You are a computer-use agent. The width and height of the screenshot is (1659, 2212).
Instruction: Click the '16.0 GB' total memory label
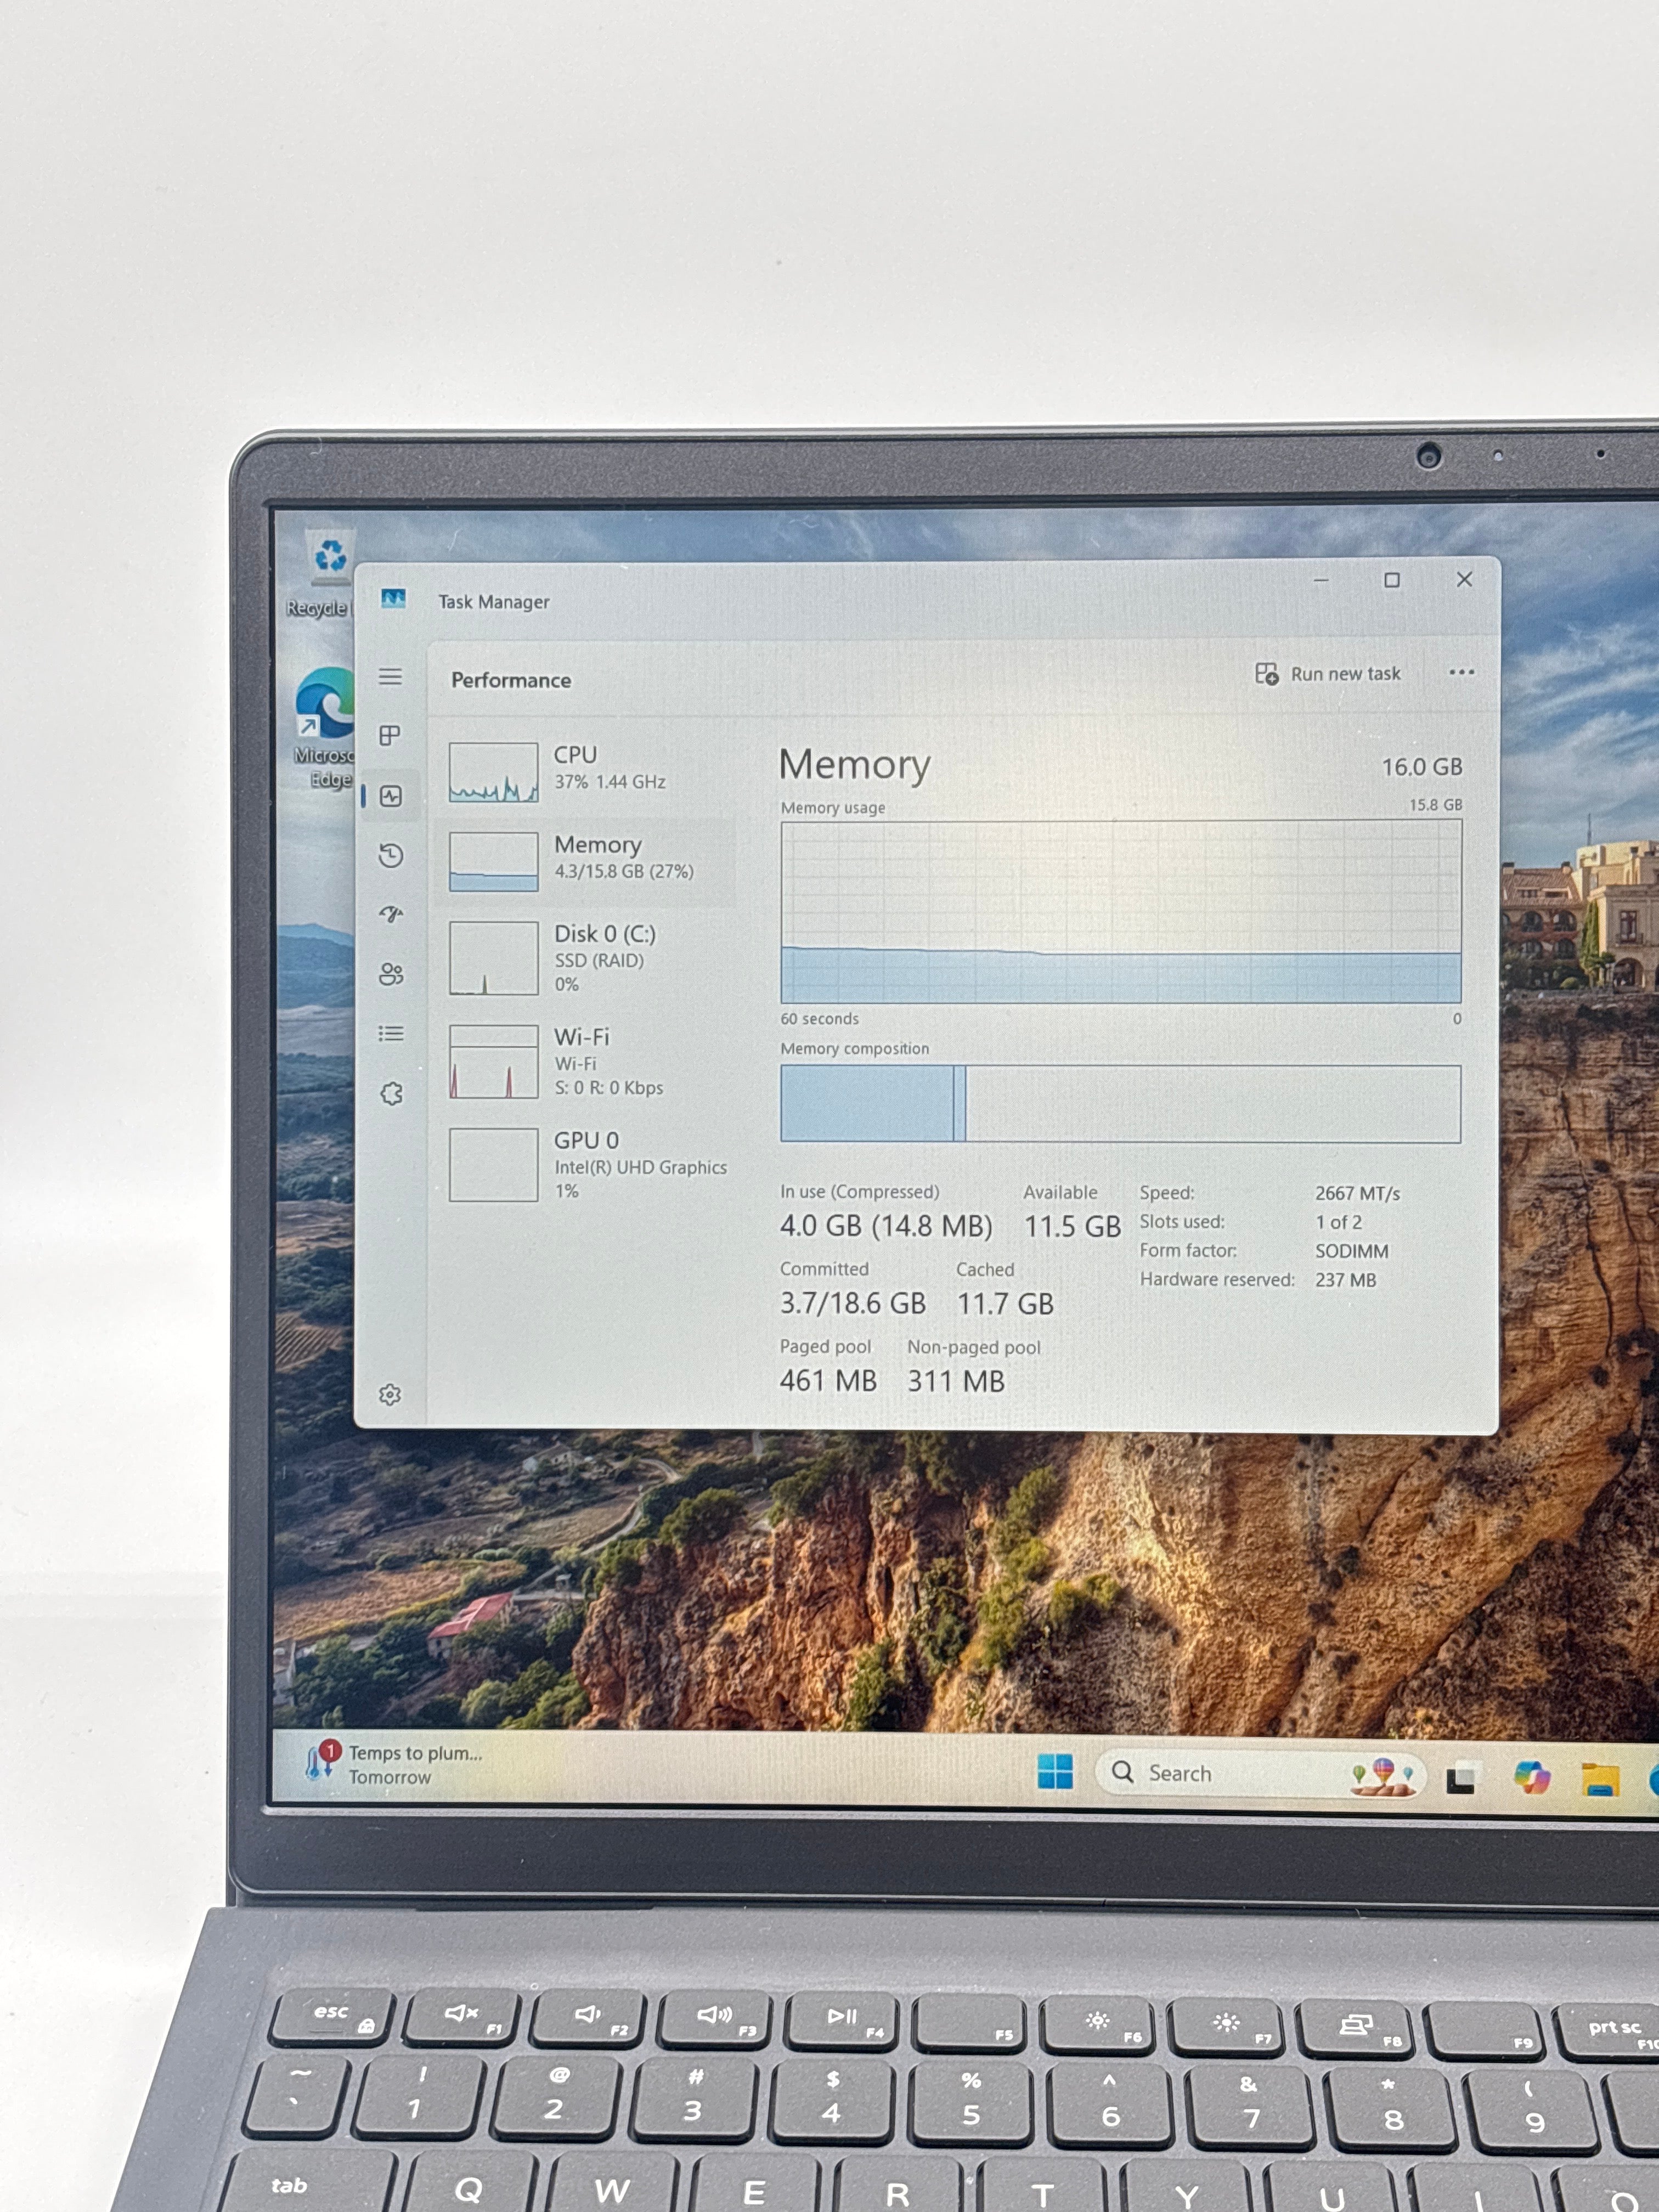click(x=1422, y=767)
